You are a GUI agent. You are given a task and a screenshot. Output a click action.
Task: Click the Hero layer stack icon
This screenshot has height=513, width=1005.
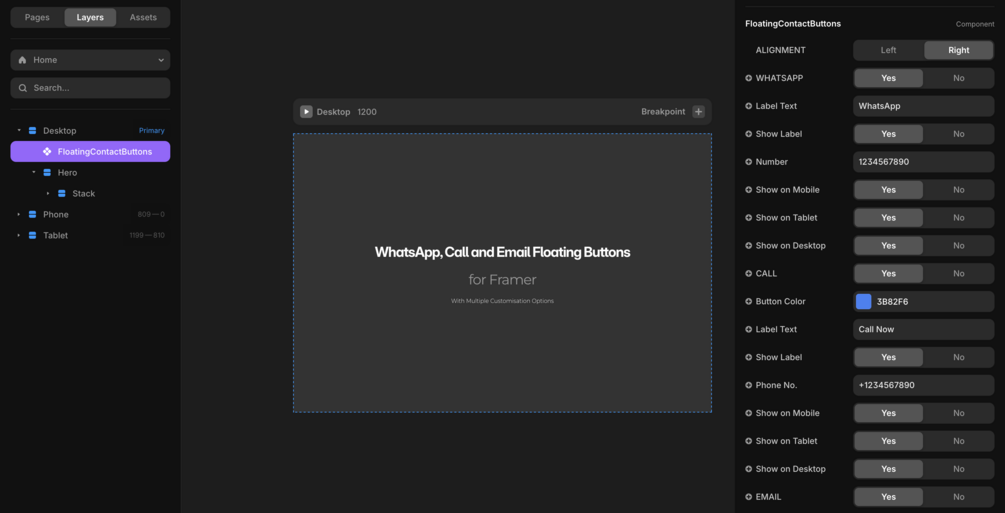(47, 172)
